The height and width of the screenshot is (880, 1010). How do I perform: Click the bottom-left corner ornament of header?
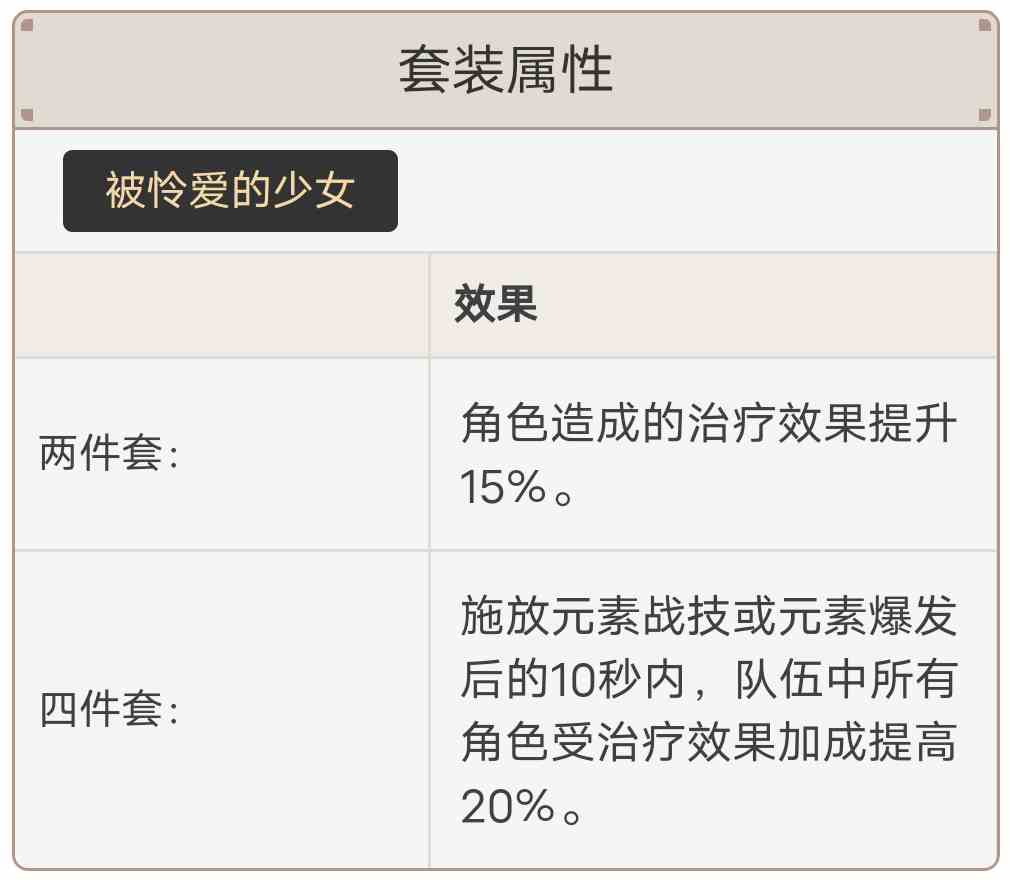tap(27, 115)
